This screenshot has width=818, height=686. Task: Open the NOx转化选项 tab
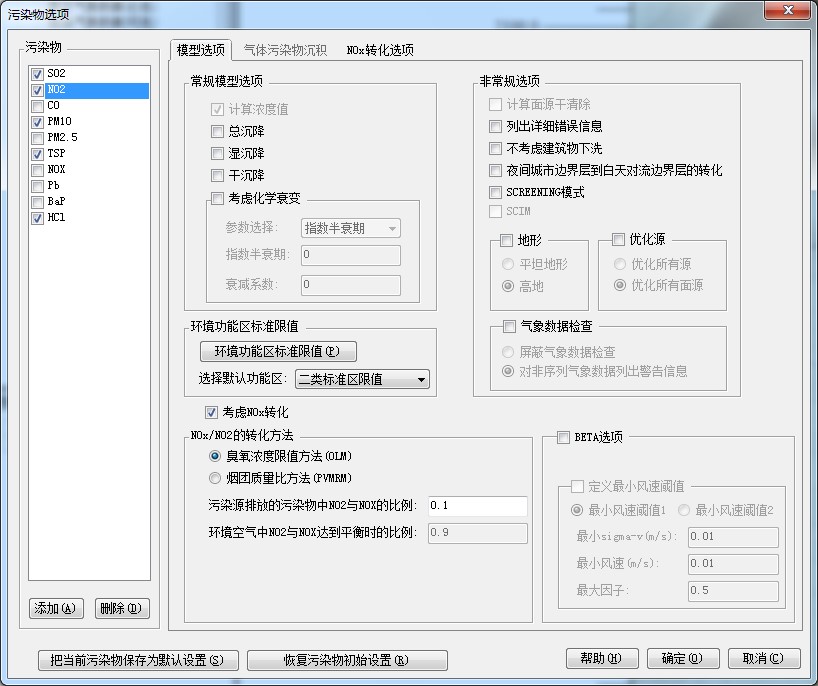(380, 50)
